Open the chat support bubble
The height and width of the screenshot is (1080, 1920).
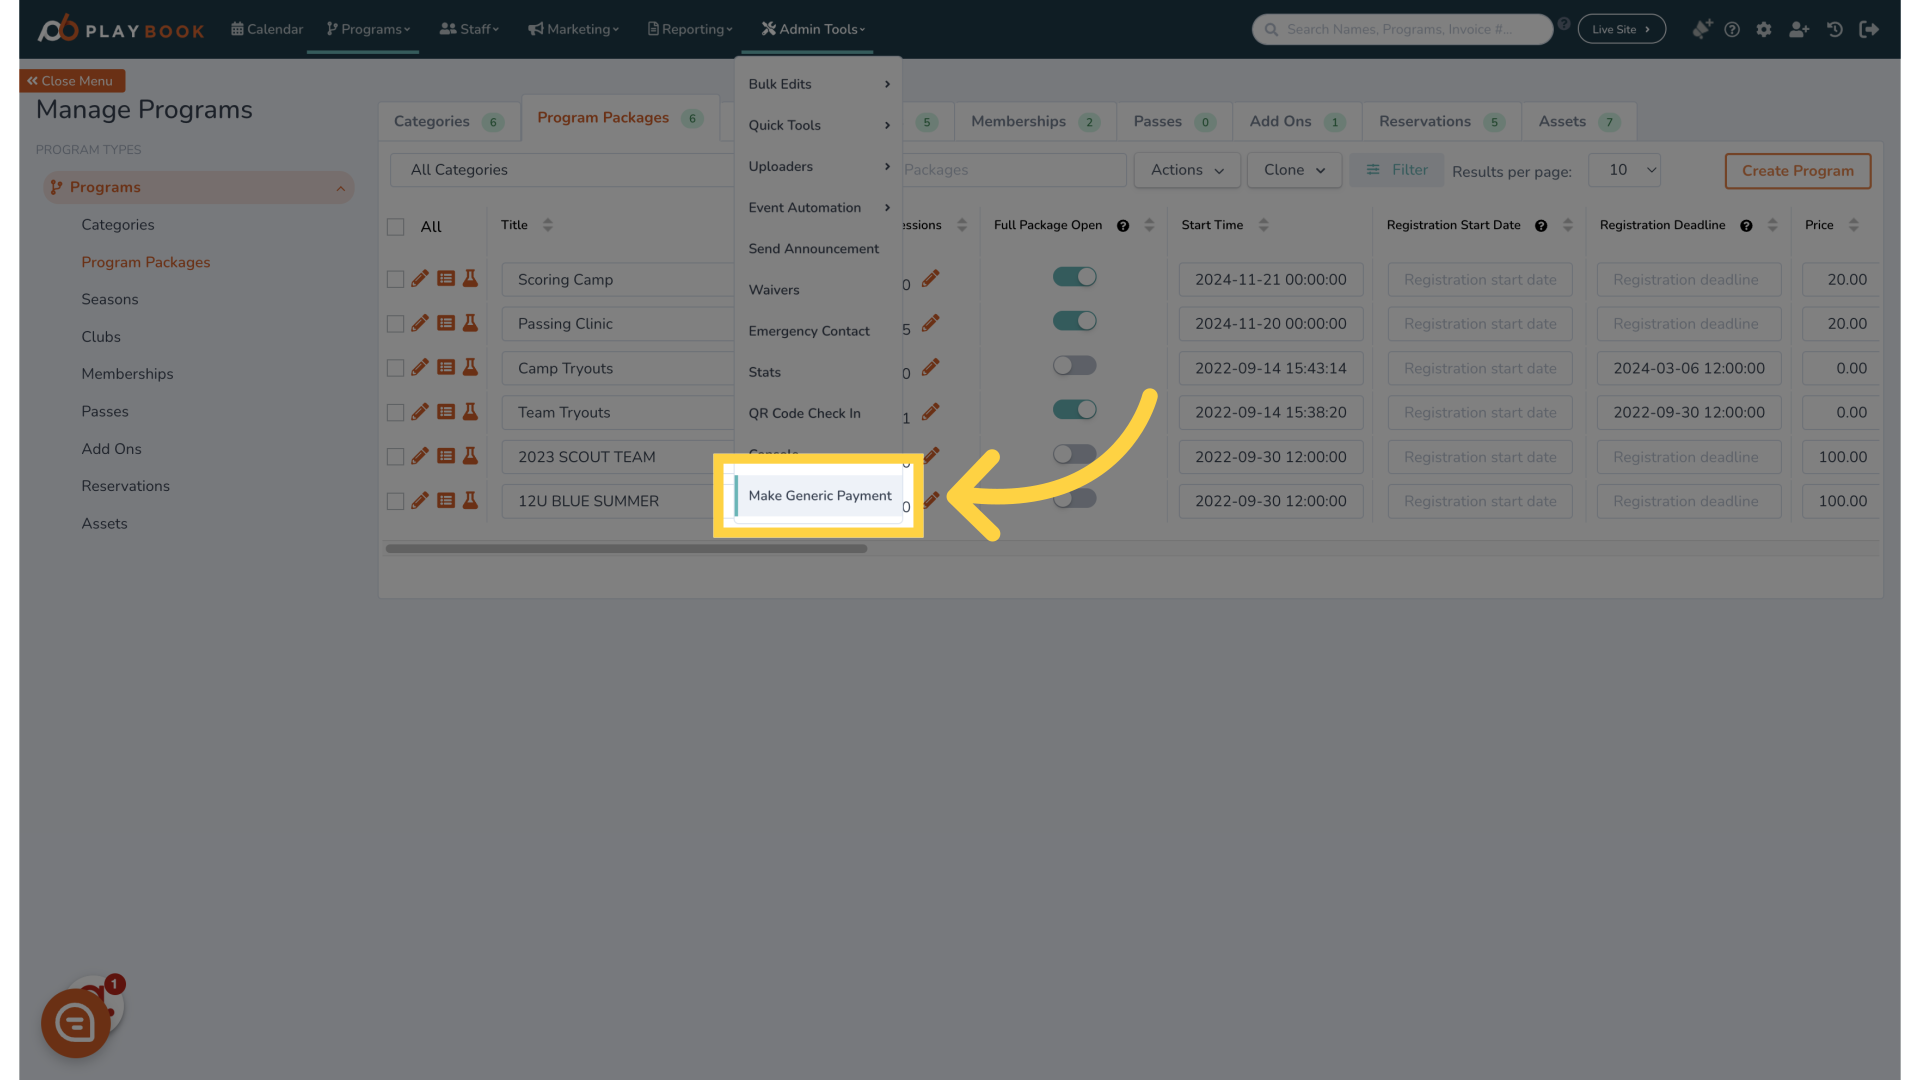(76, 1023)
